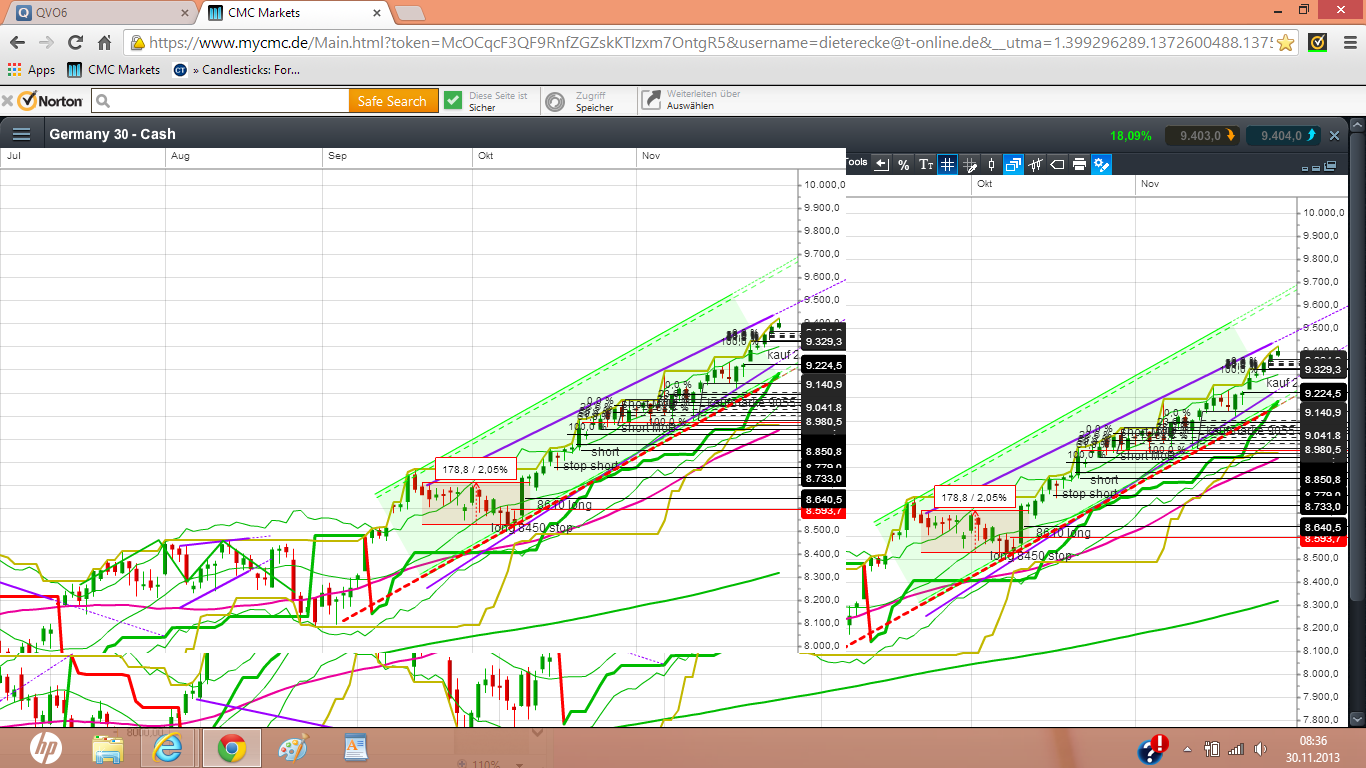Select the candlestick chart style icon
Viewport: 1366px width, 768px height.
pyautogui.click(x=991, y=164)
